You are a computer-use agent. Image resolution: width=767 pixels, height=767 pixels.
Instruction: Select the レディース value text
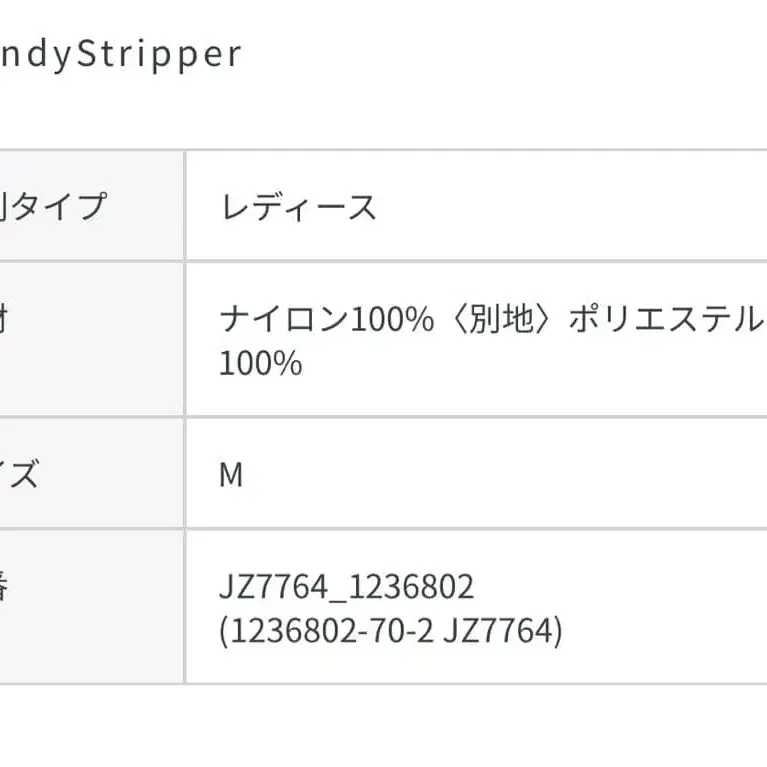click(298, 207)
